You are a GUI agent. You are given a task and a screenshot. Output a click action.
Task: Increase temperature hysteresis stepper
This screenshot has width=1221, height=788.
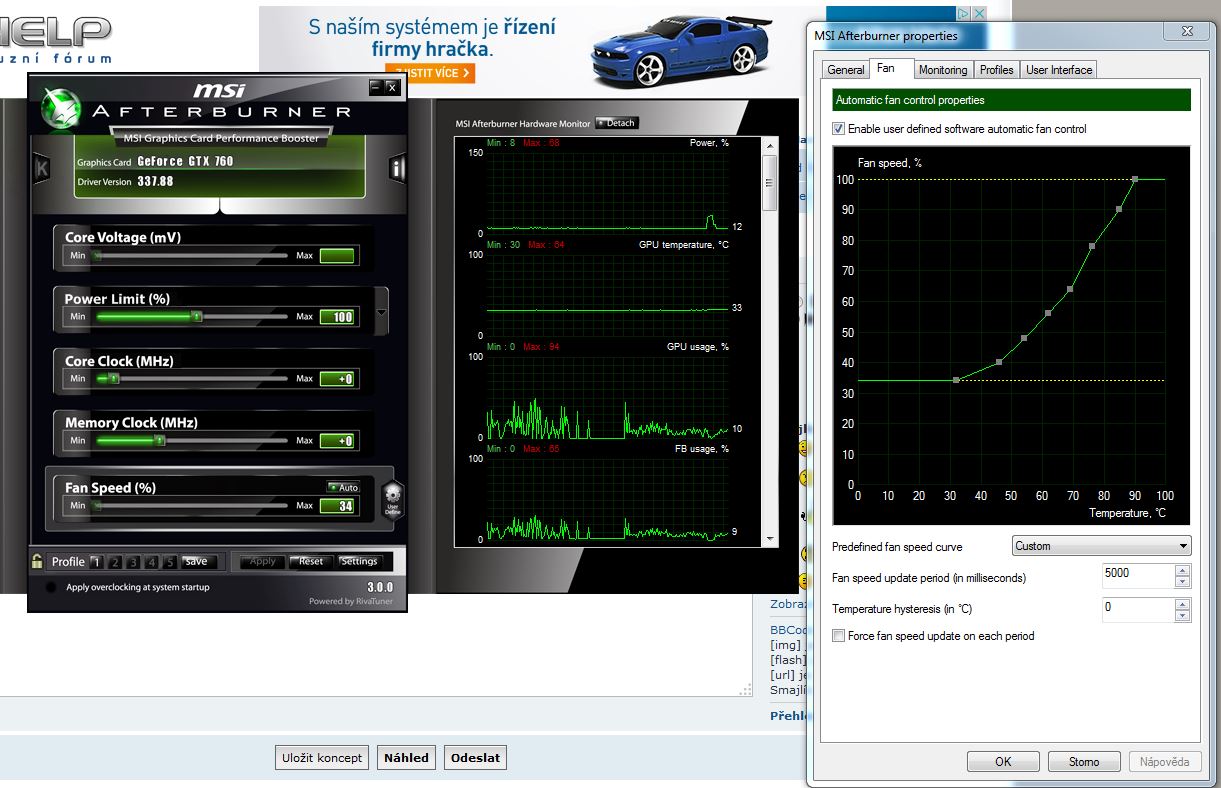tap(1183, 603)
